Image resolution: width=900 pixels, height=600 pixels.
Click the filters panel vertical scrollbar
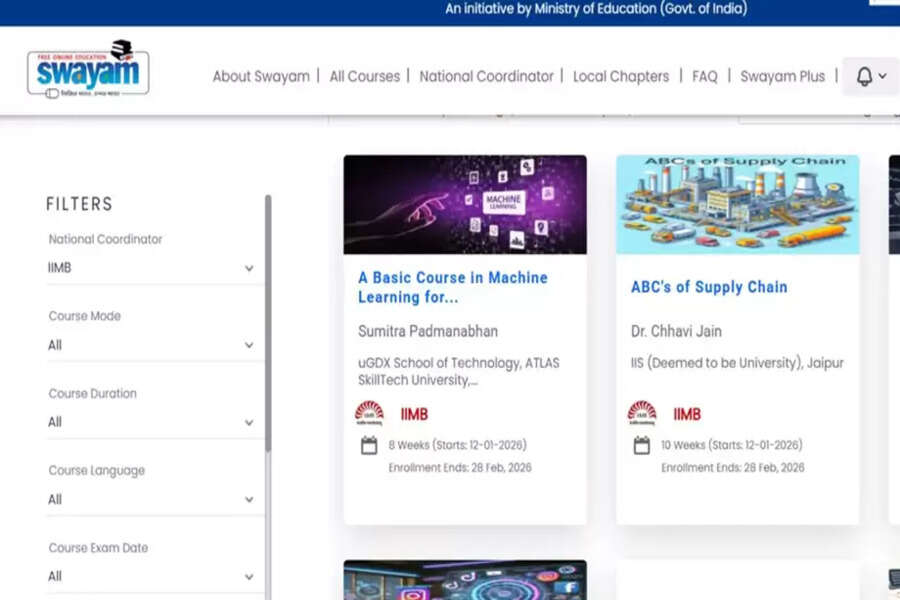pos(268,330)
